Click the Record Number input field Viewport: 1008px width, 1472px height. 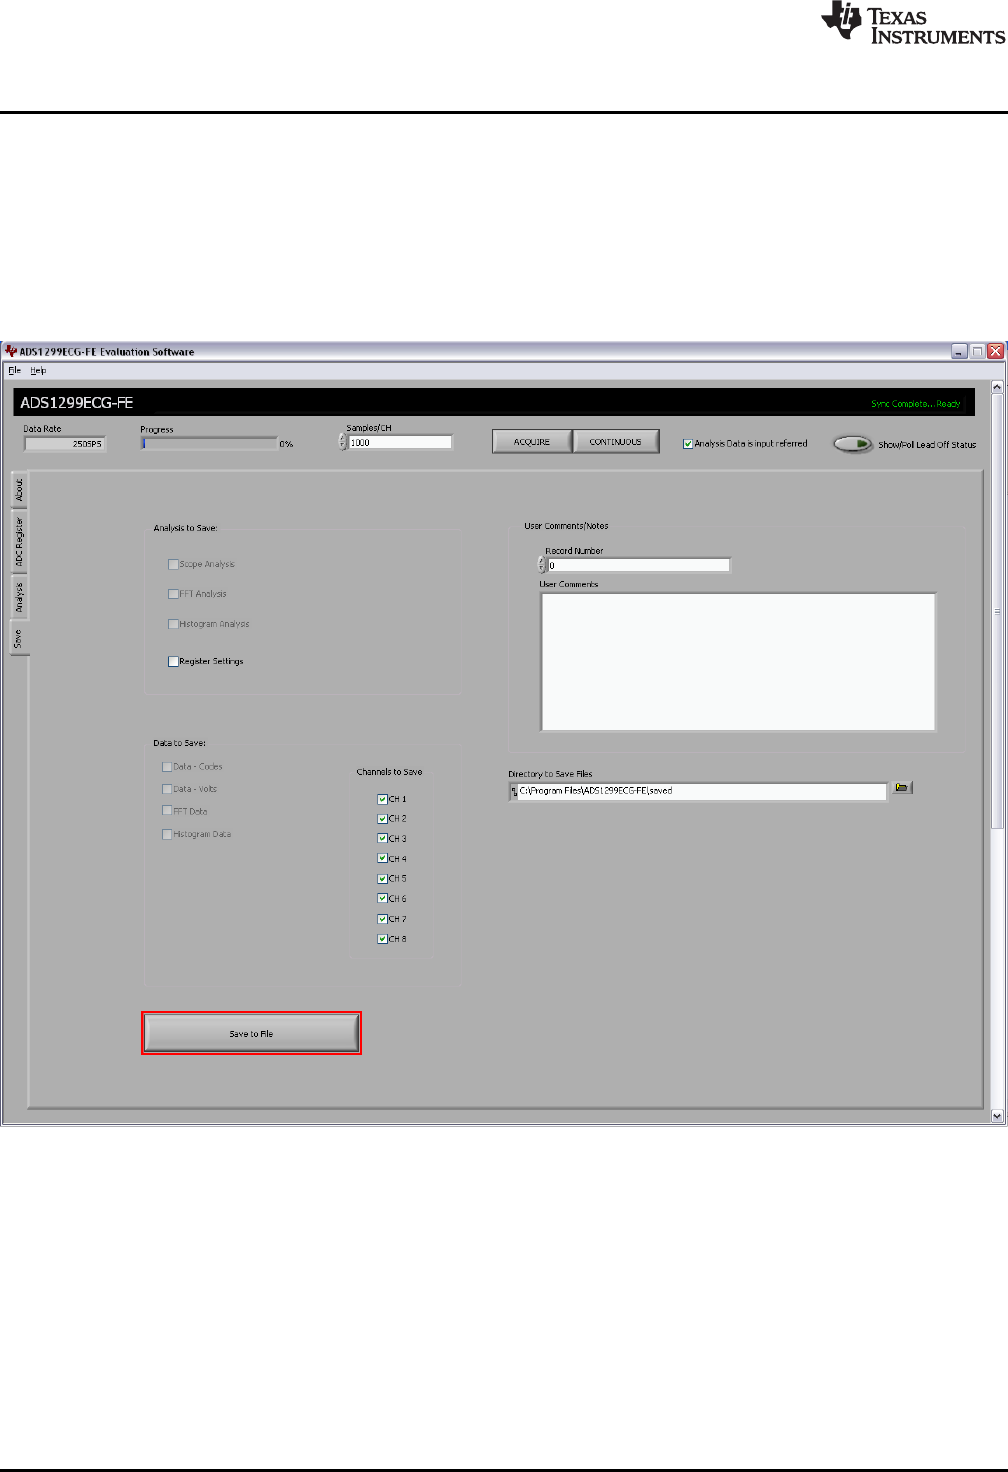pos(639,565)
